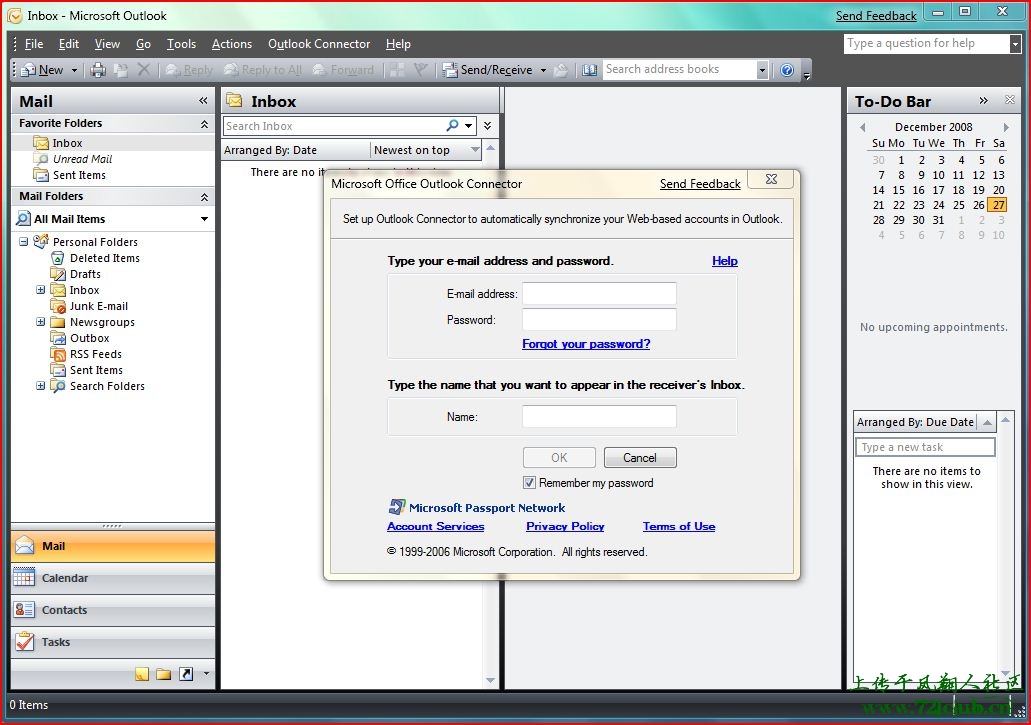Open the Tools menu
The height and width of the screenshot is (725, 1031).
coord(181,44)
